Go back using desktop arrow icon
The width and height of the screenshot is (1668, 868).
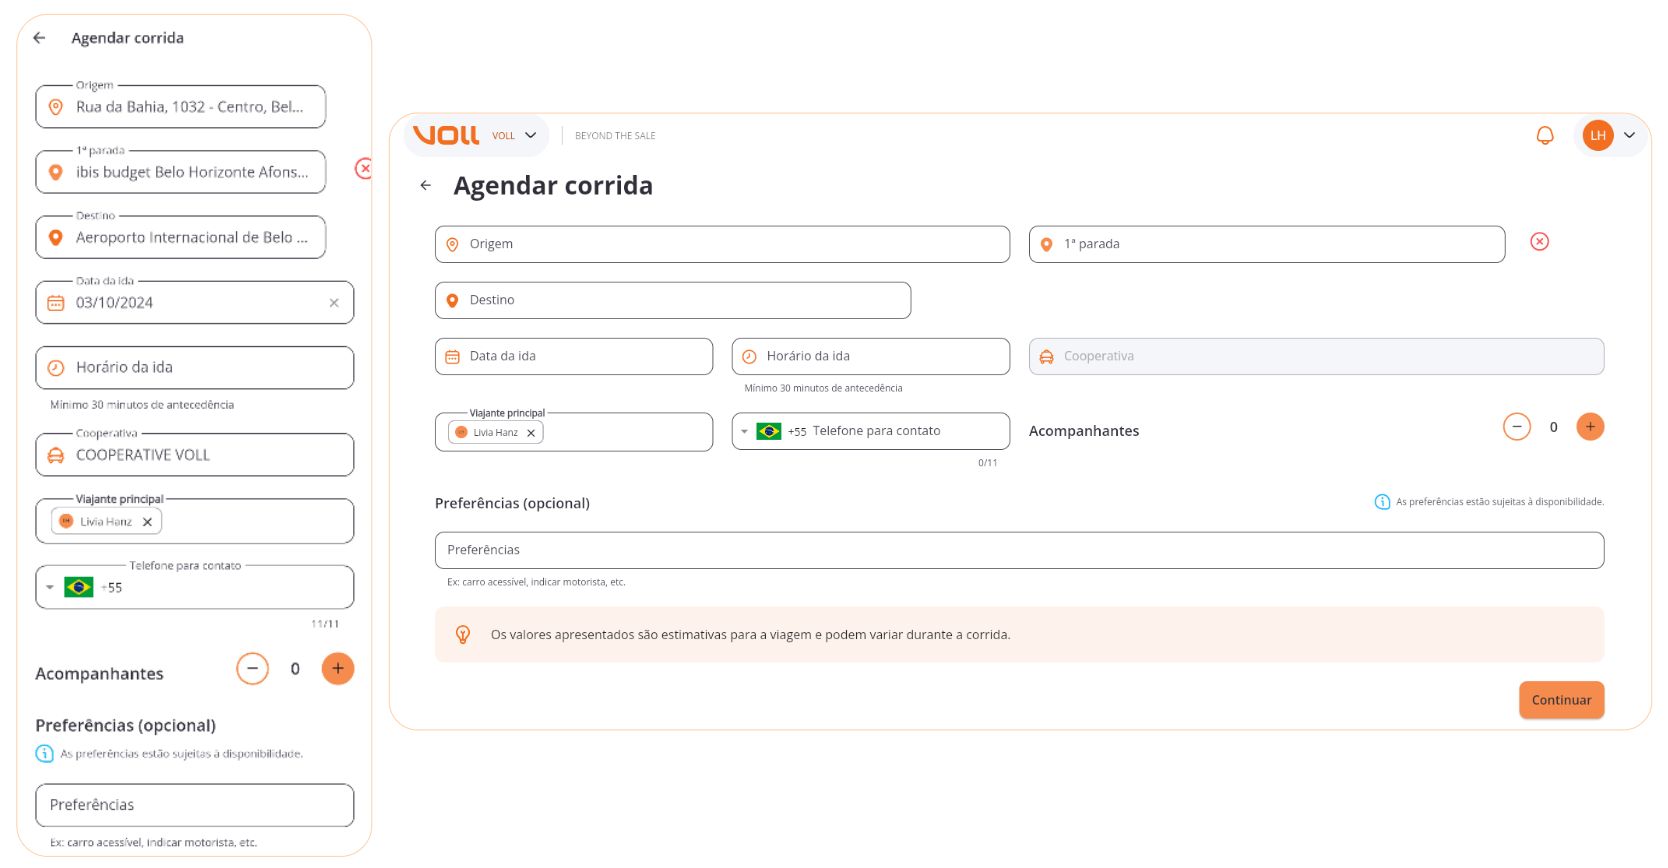pyautogui.click(x=426, y=185)
